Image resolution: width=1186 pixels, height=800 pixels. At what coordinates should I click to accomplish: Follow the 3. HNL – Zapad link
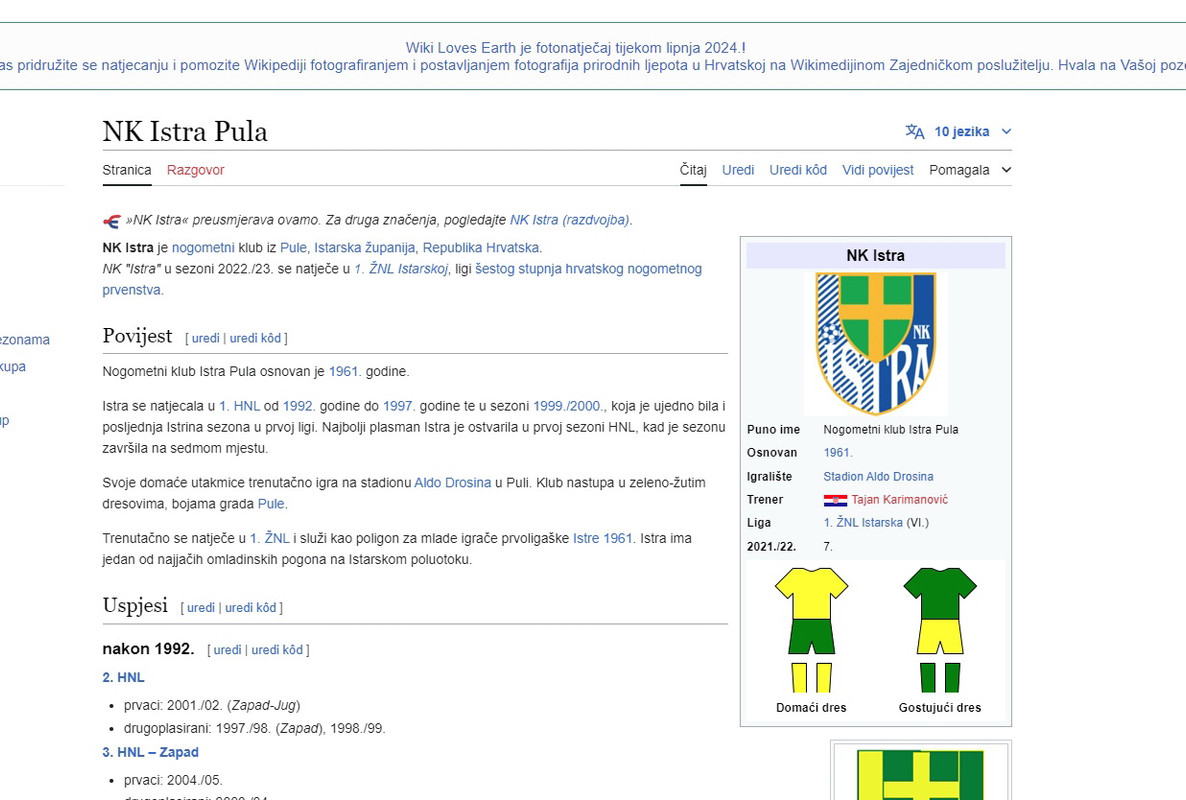[x=151, y=752]
